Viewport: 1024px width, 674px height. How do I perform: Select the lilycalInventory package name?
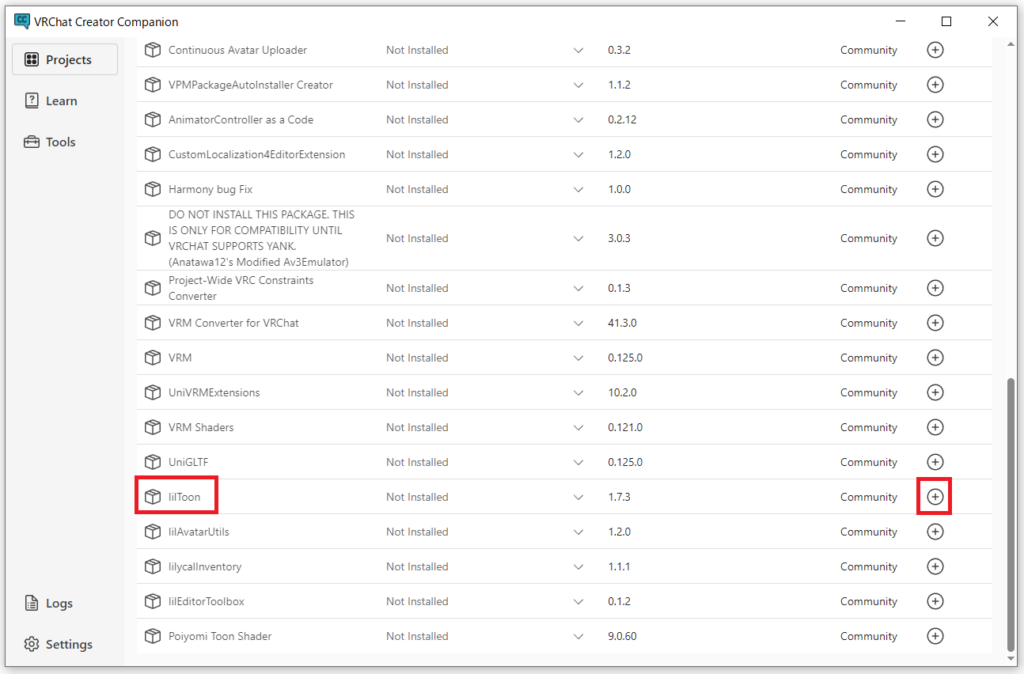click(204, 566)
